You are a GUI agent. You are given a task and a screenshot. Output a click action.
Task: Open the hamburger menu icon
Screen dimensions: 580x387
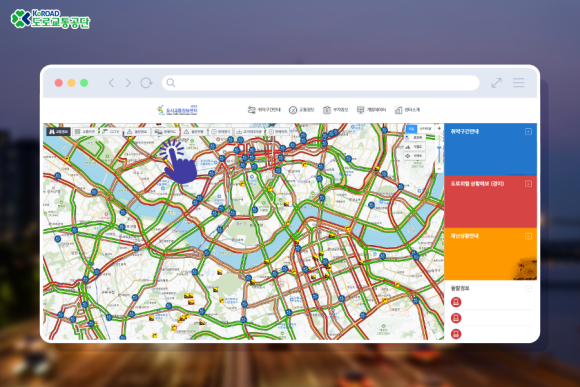click(518, 83)
